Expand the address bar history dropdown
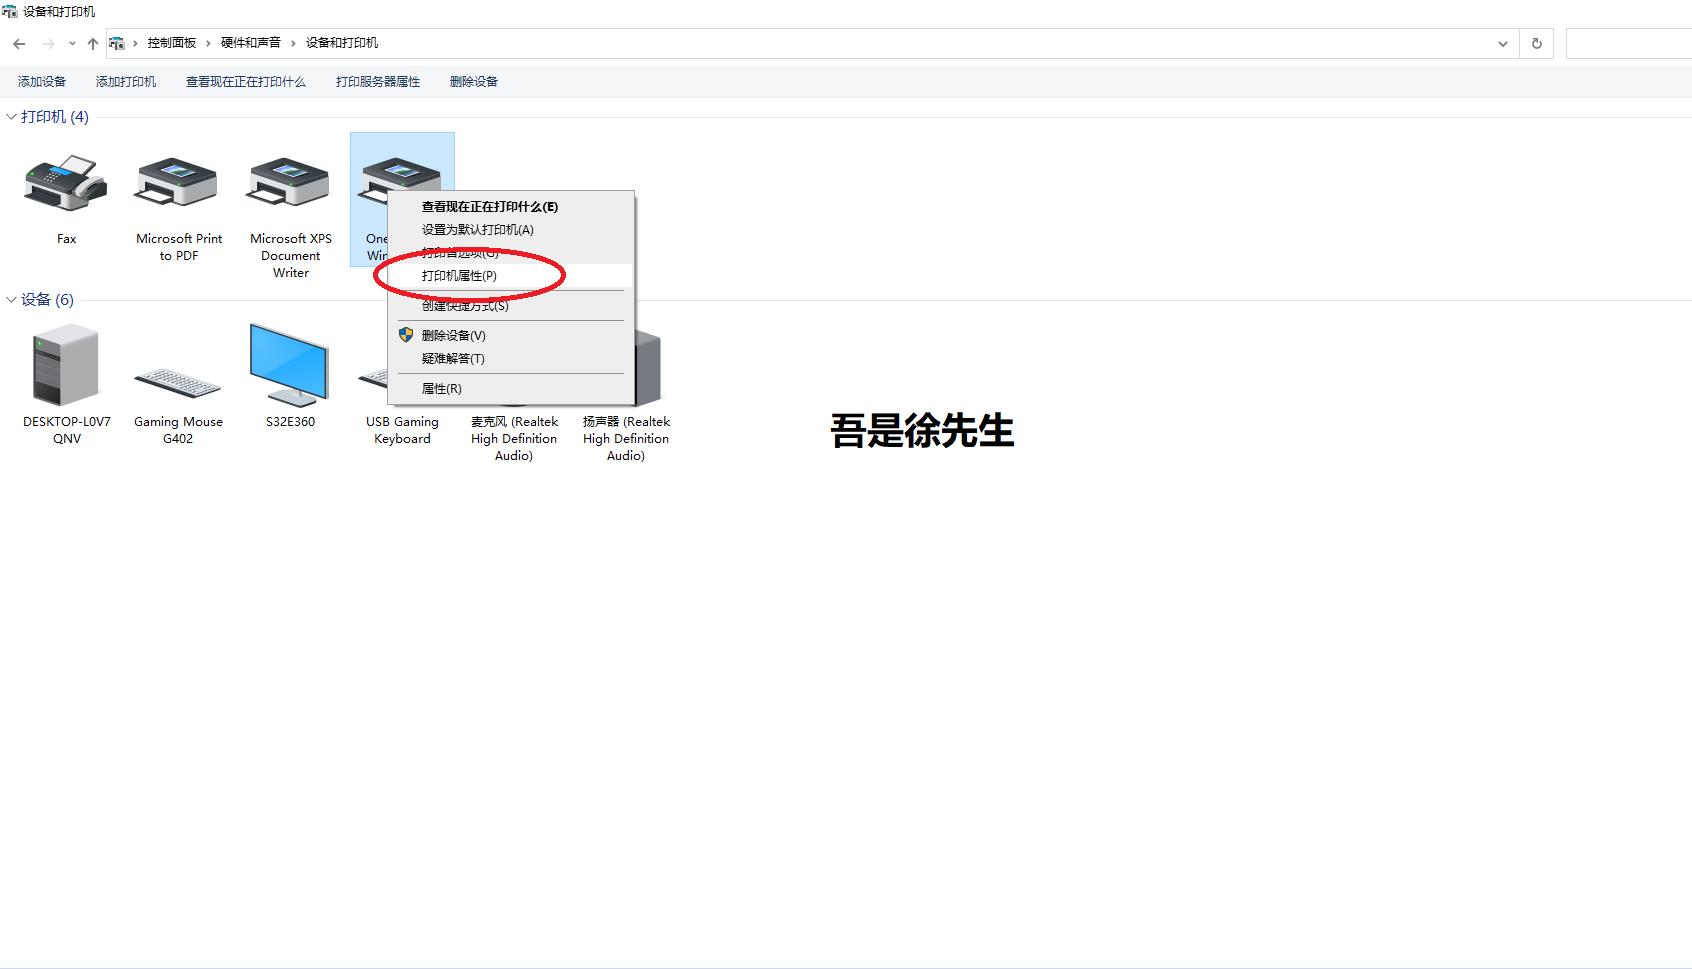Viewport: 1692px width, 969px height. [x=1502, y=43]
